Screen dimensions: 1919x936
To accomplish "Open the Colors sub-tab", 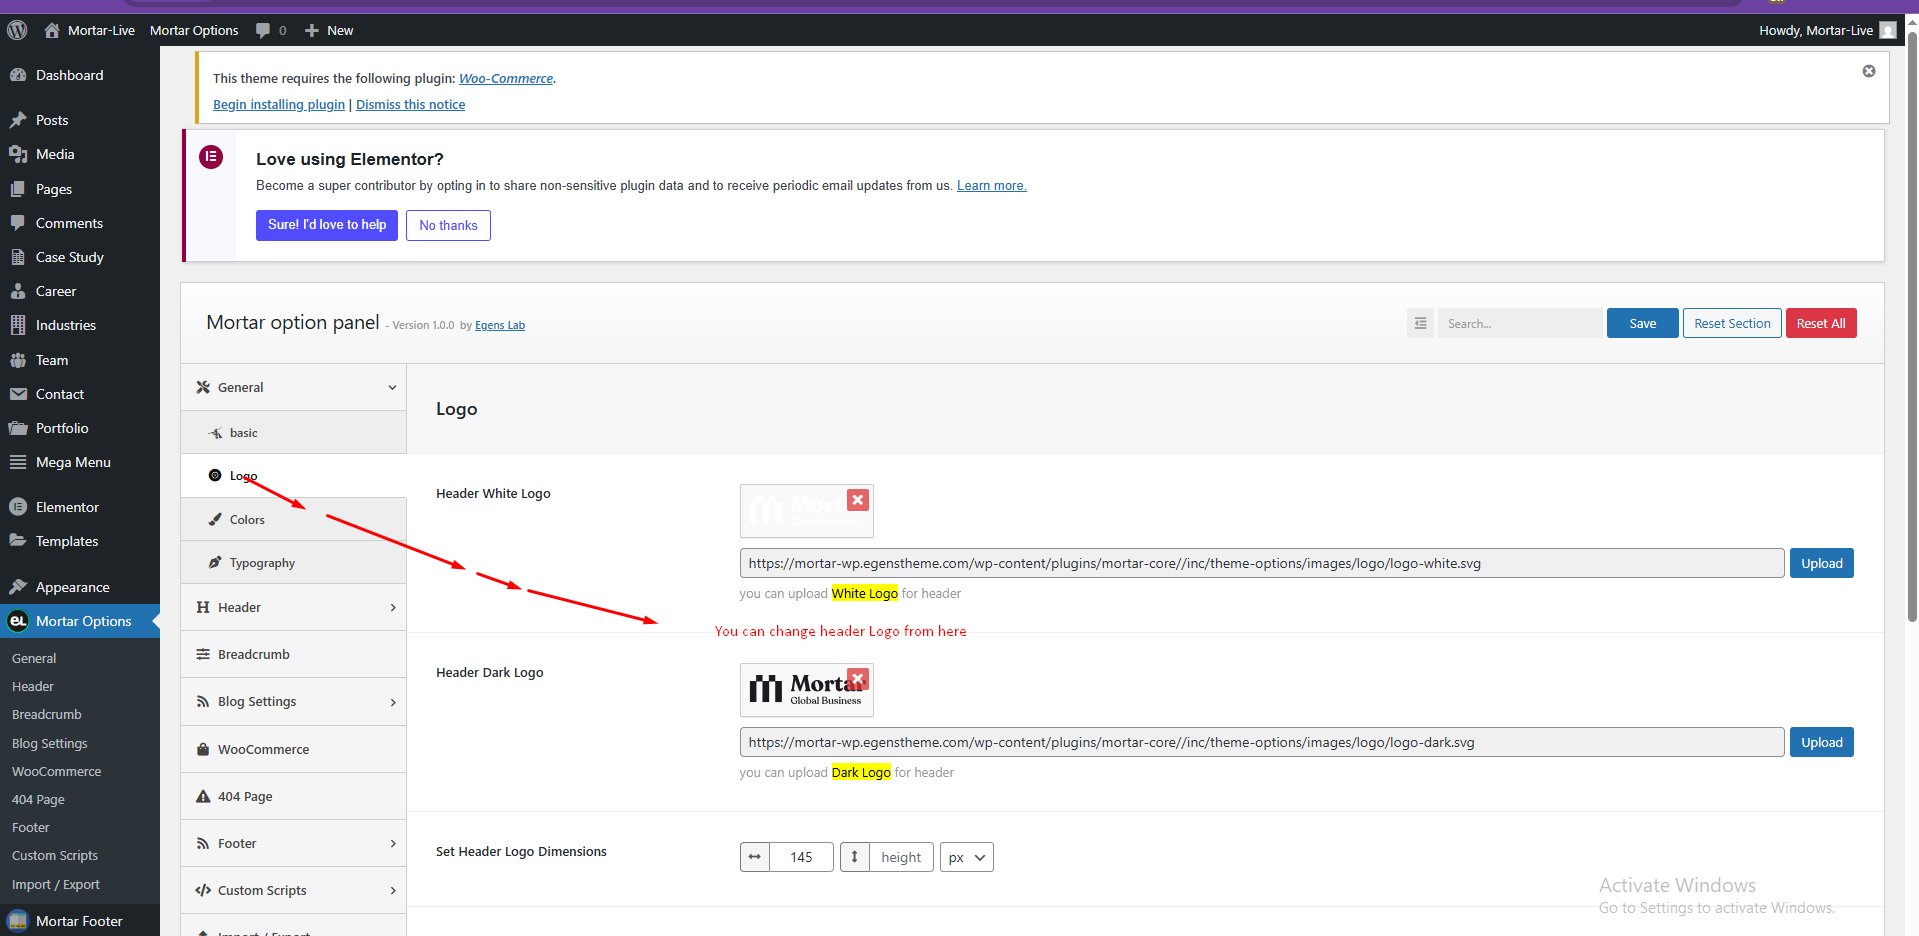I will (x=293, y=519).
